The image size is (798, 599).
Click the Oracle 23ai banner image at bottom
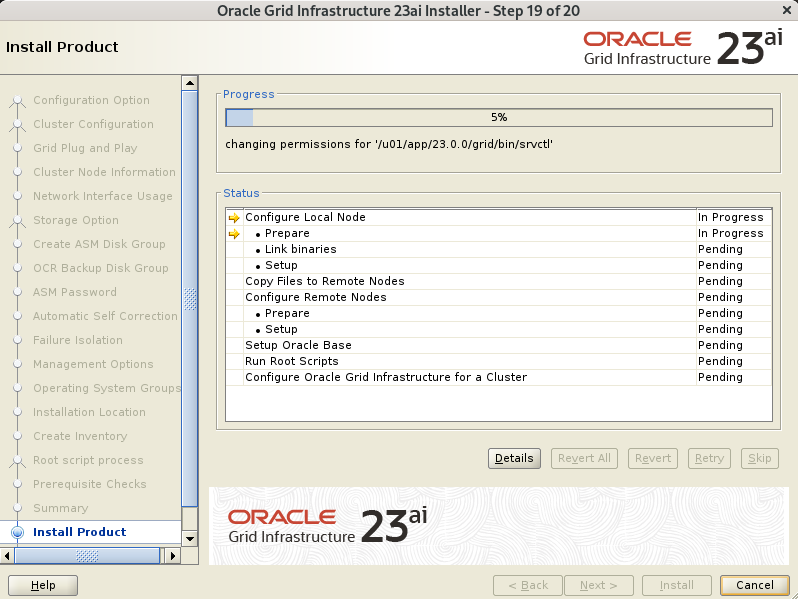(x=499, y=526)
